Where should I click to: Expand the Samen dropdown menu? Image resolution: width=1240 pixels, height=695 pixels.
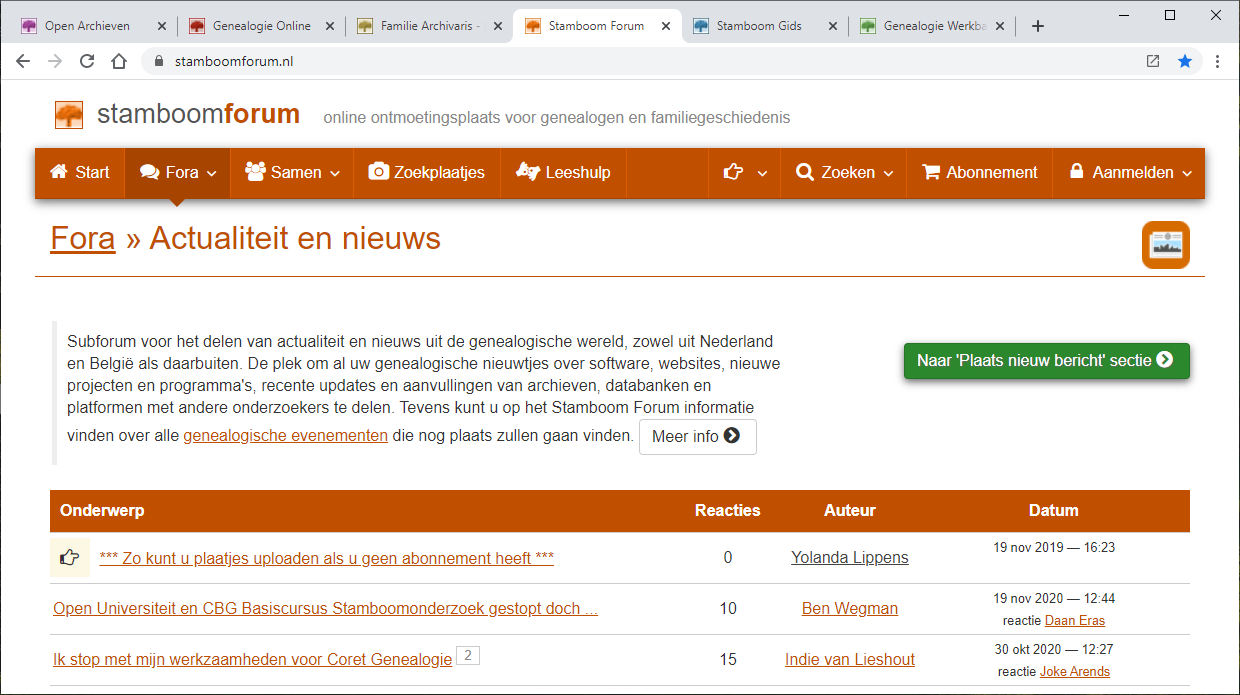[292, 172]
